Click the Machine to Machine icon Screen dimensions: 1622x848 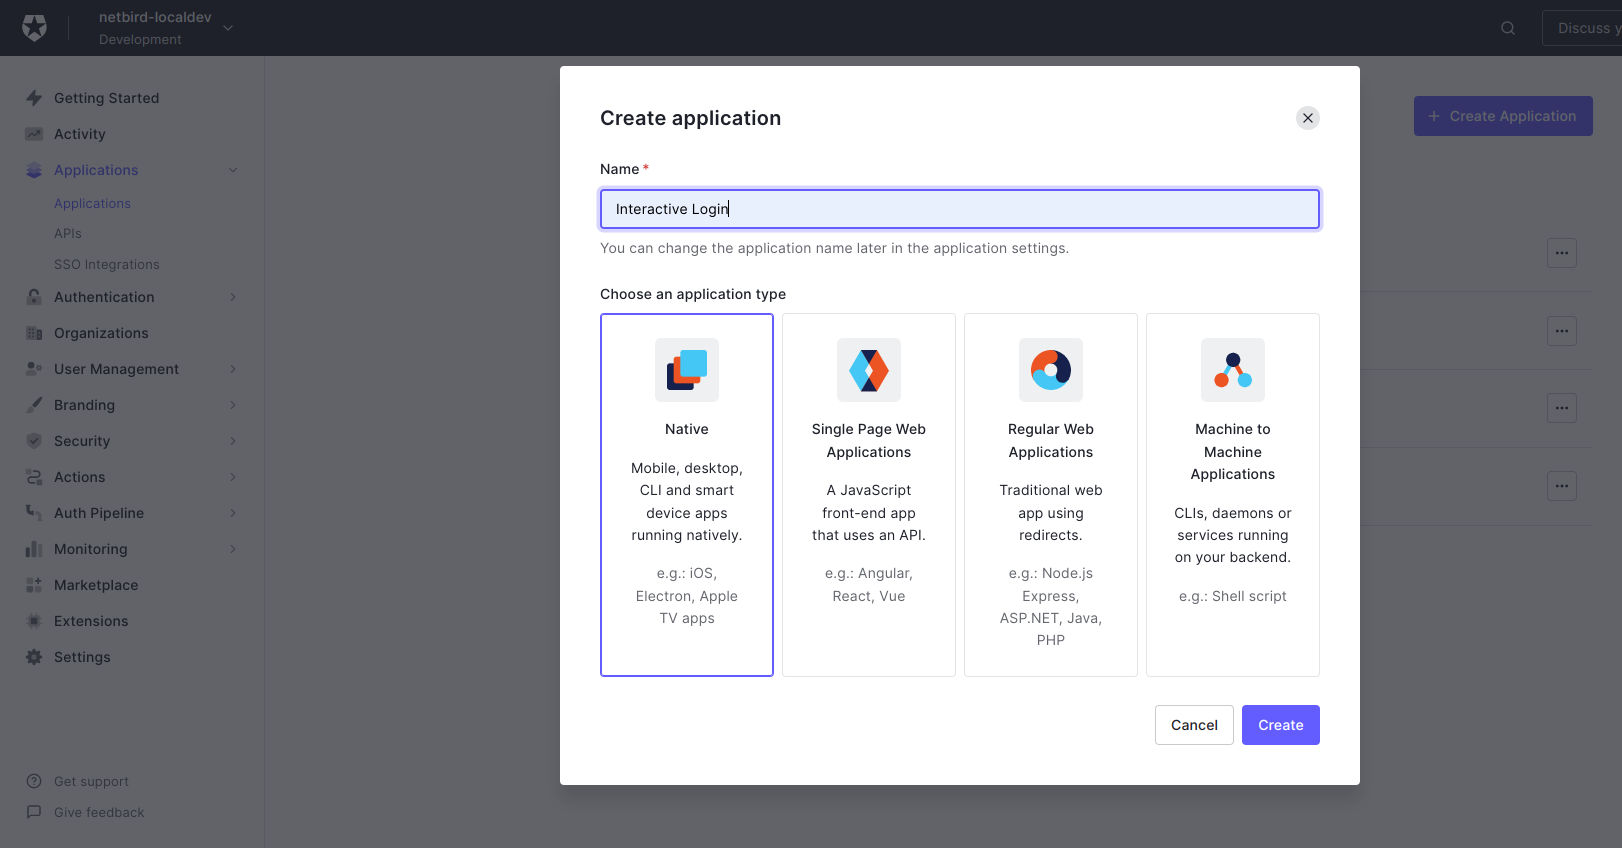1233,370
